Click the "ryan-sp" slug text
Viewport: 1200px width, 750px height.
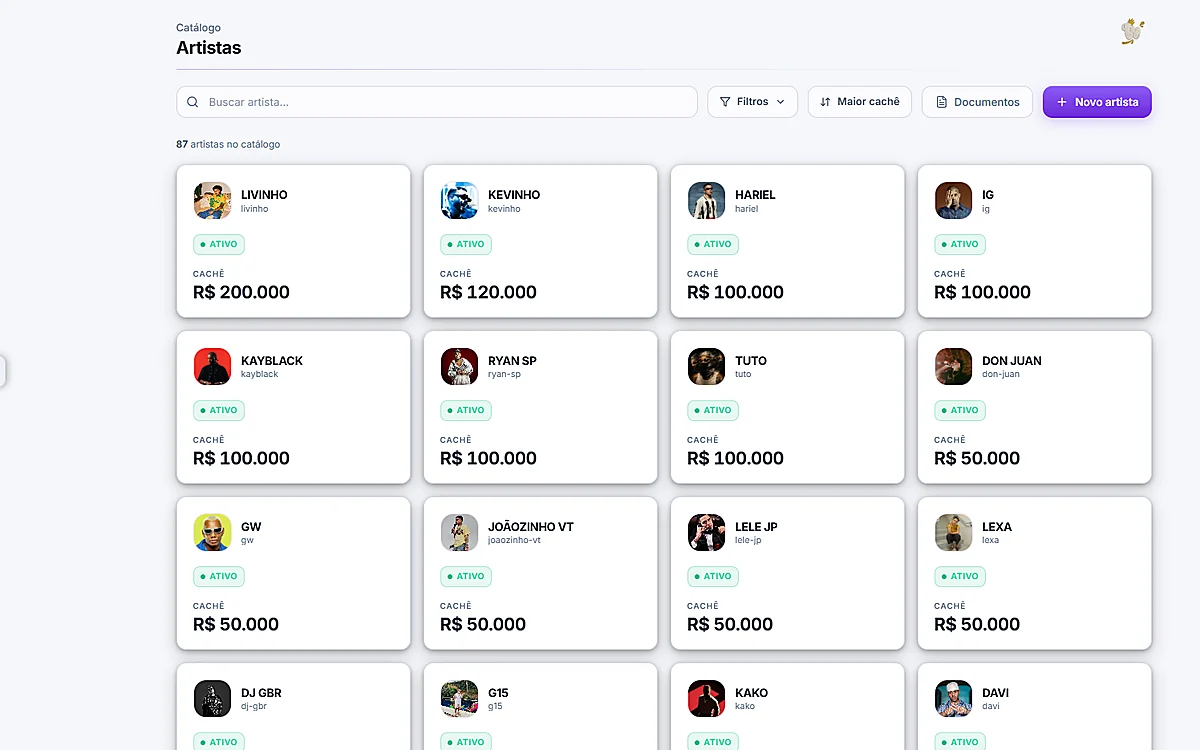tap(504, 375)
